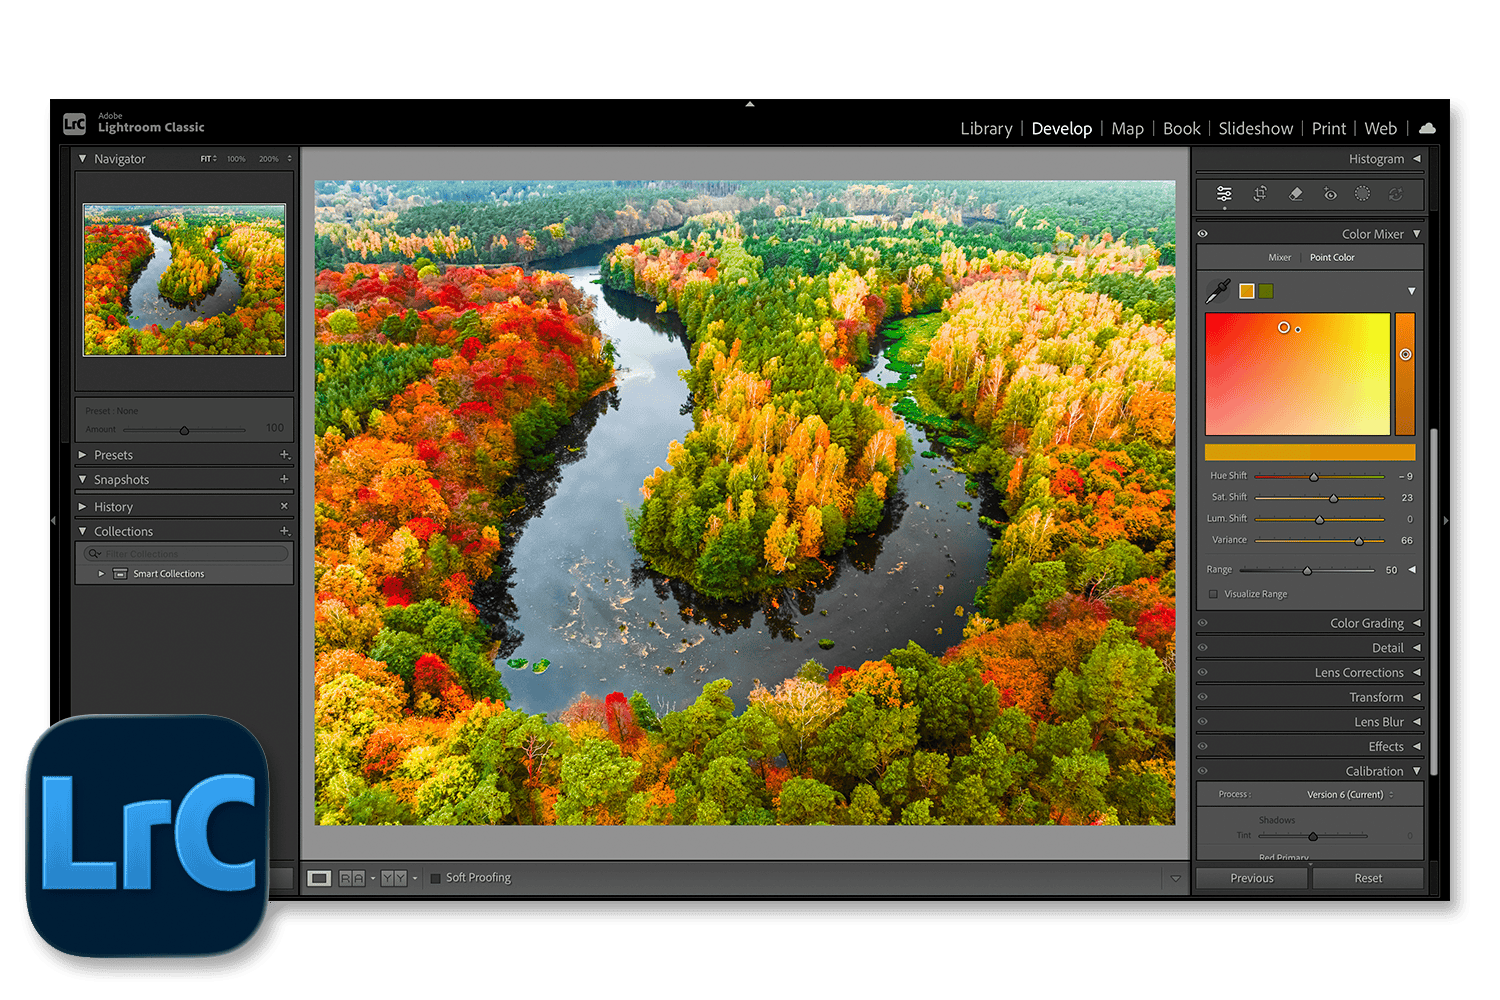This screenshot has height=1000, width=1500.
Task: Select the Red Eye correction tool
Action: click(x=1330, y=194)
